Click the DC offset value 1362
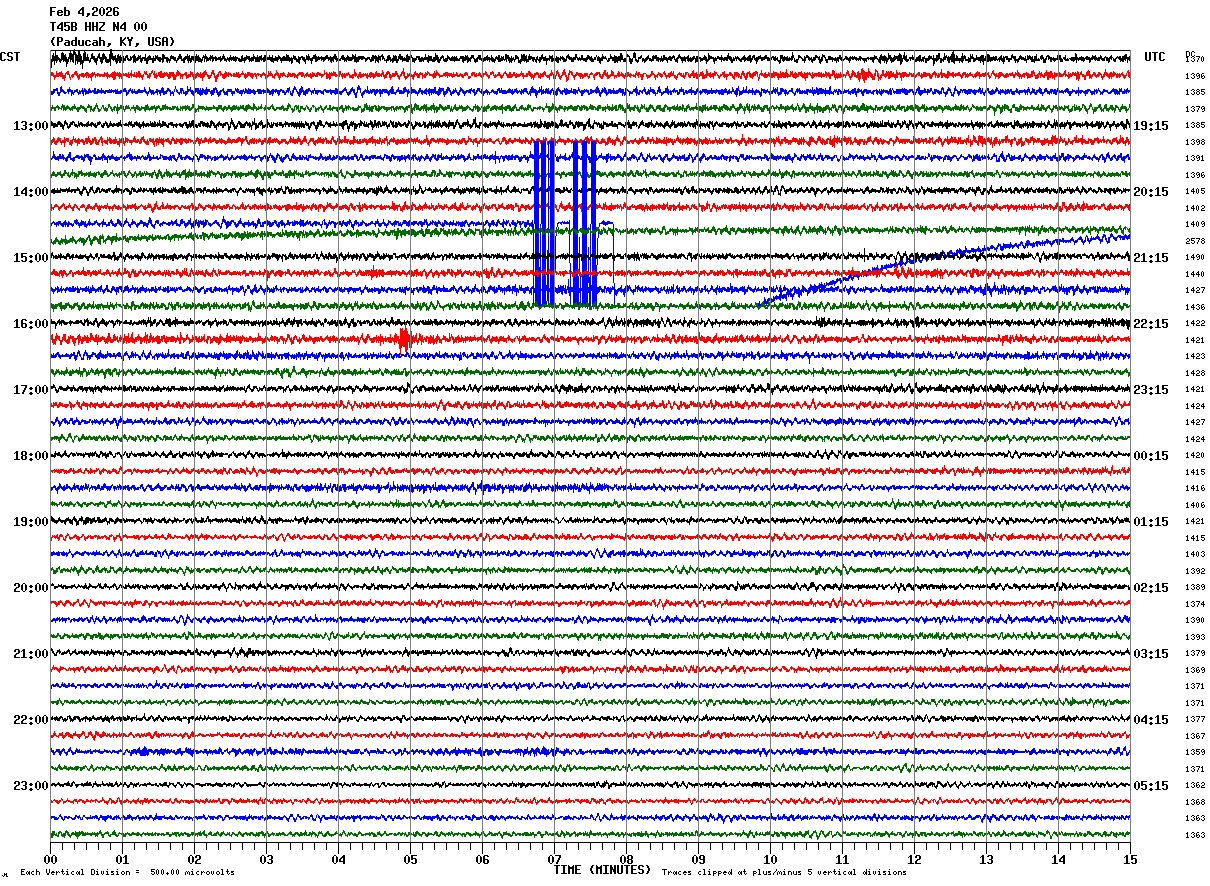 (x=1195, y=786)
